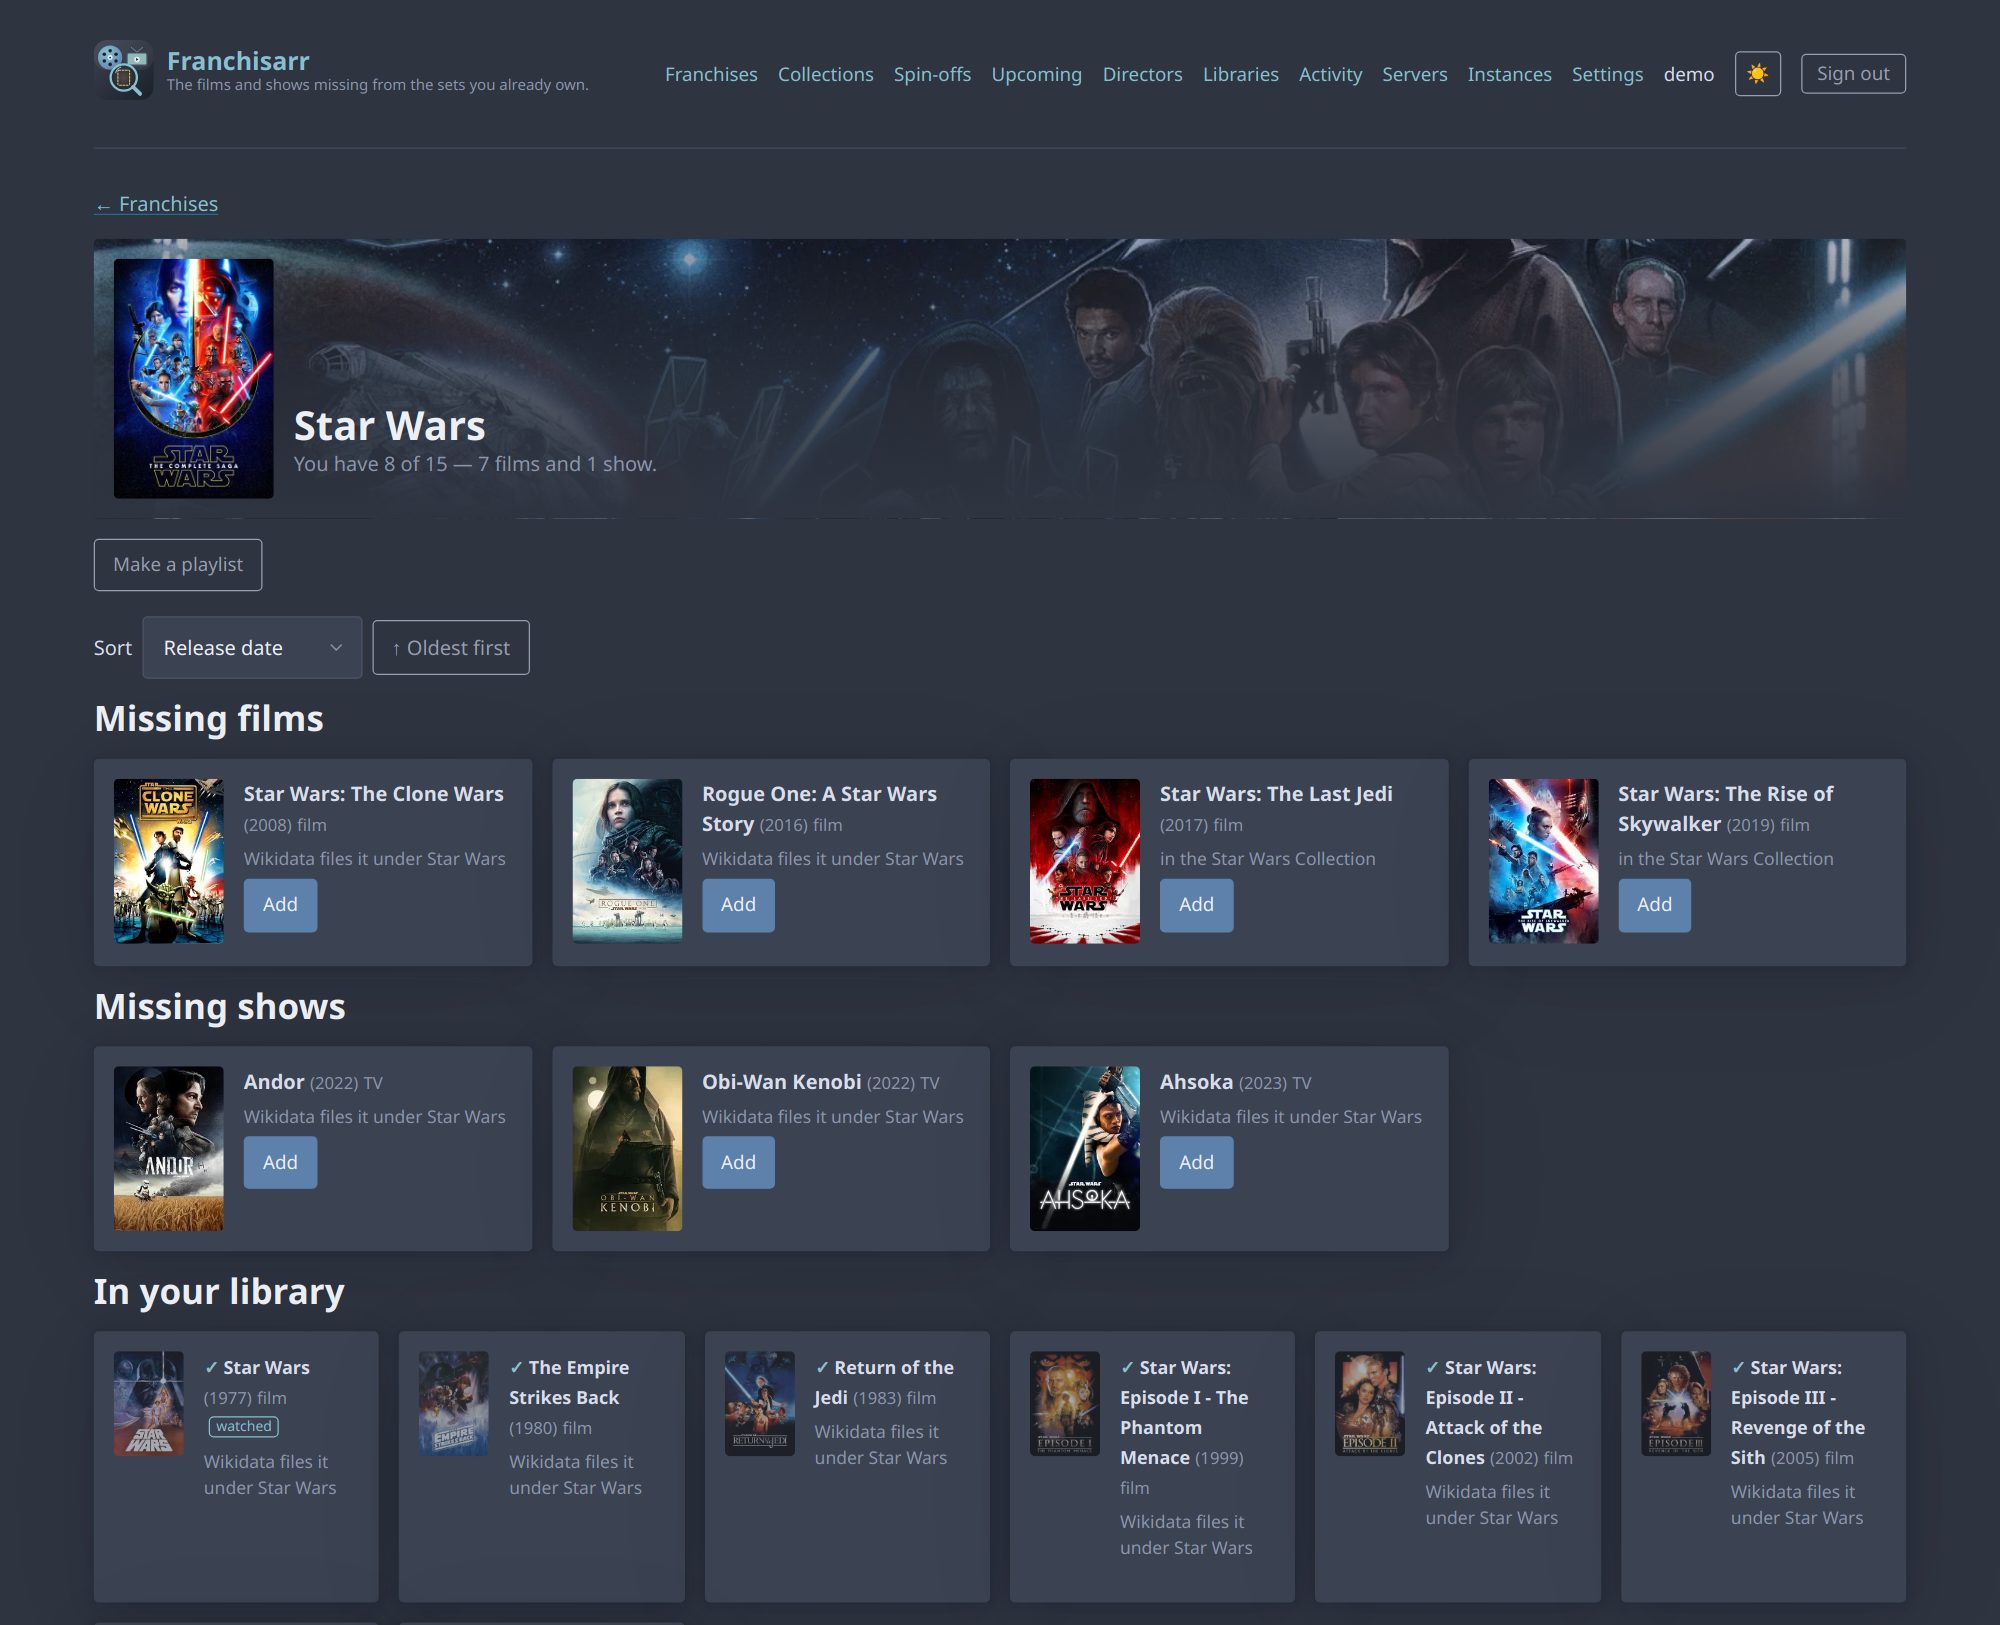Select the Andor title text
The image size is (2000, 1625).
tap(274, 1082)
